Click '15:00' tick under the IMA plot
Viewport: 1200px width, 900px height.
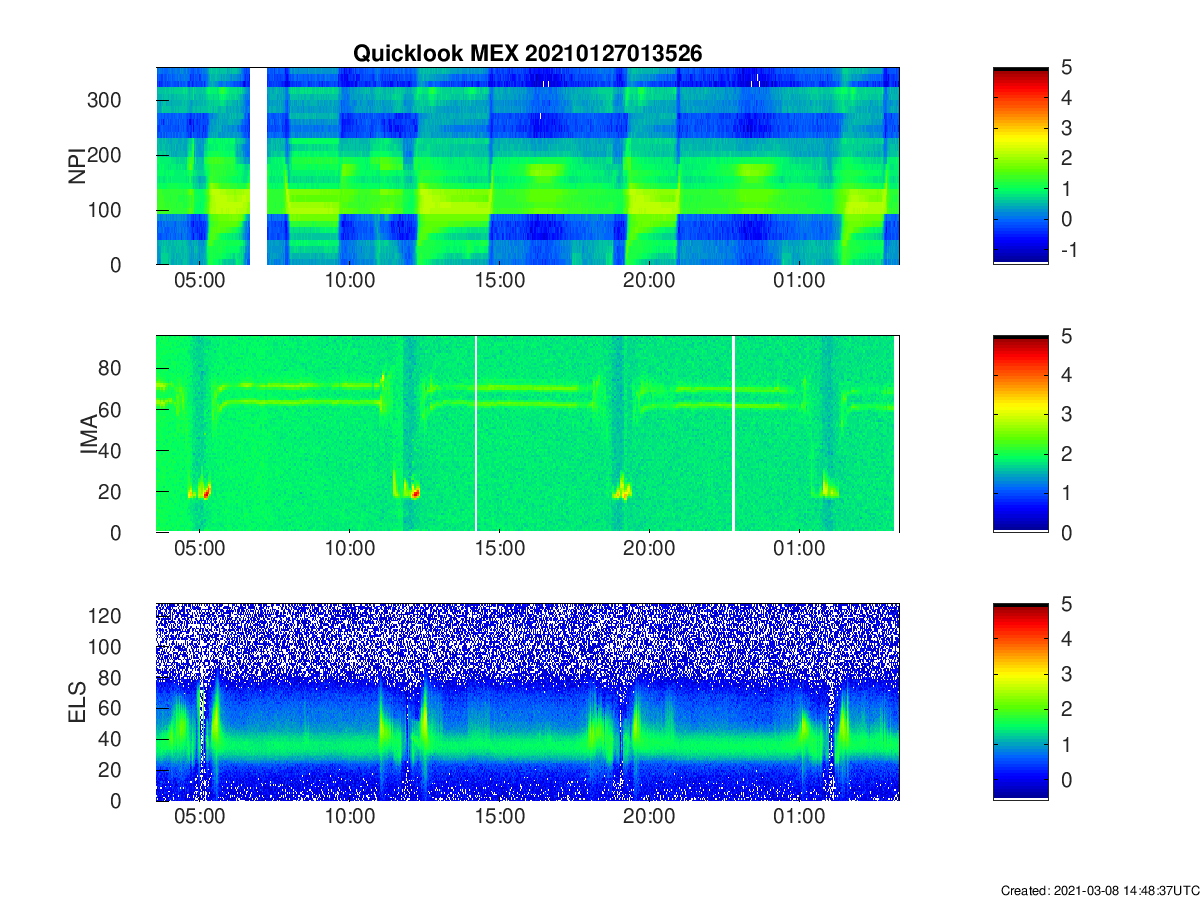coord(500,549)
